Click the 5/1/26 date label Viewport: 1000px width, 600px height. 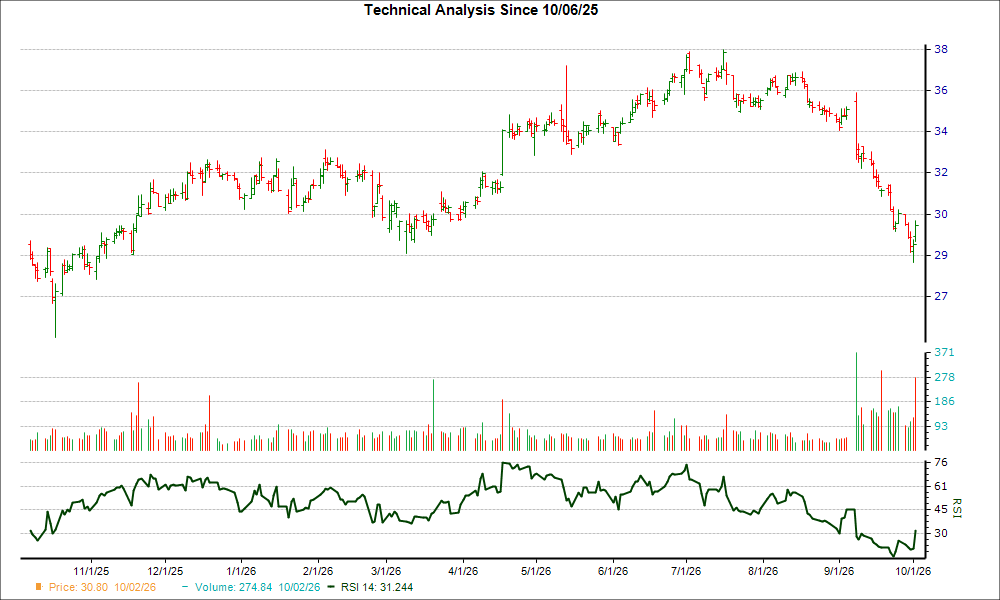[536, 571]
